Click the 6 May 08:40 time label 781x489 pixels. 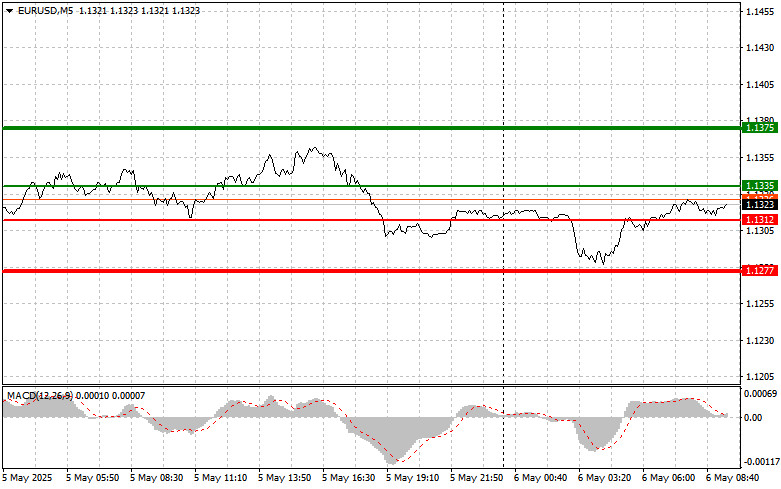[x=733, y=478]
